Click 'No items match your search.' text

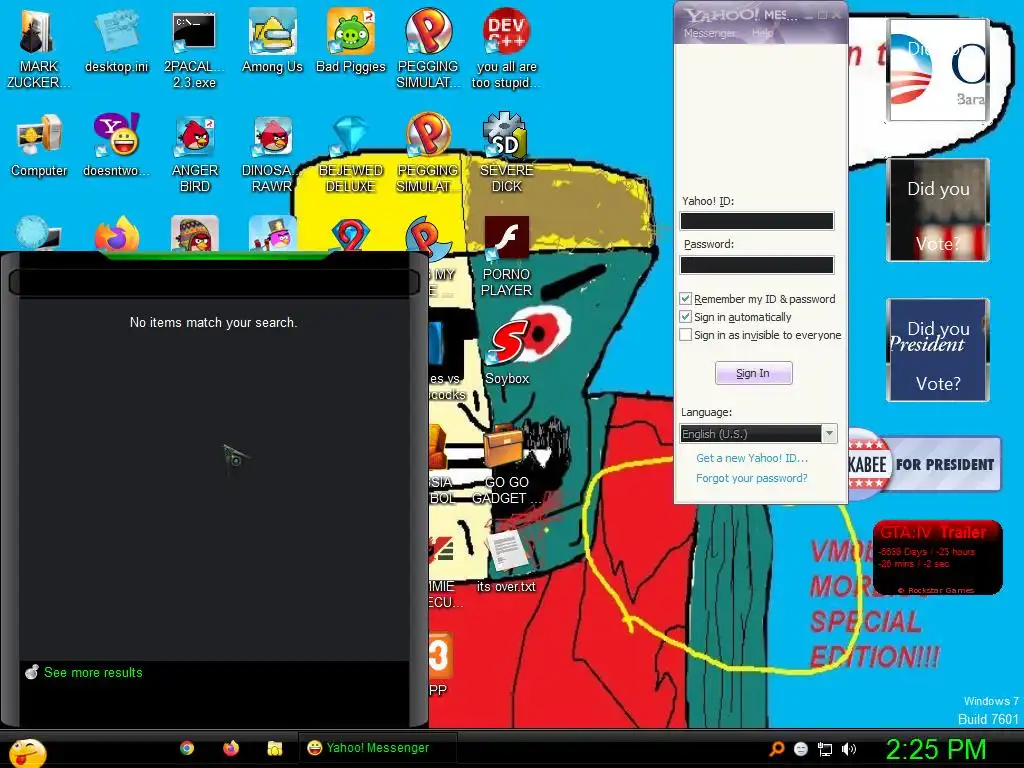click(x=214, y=322)
